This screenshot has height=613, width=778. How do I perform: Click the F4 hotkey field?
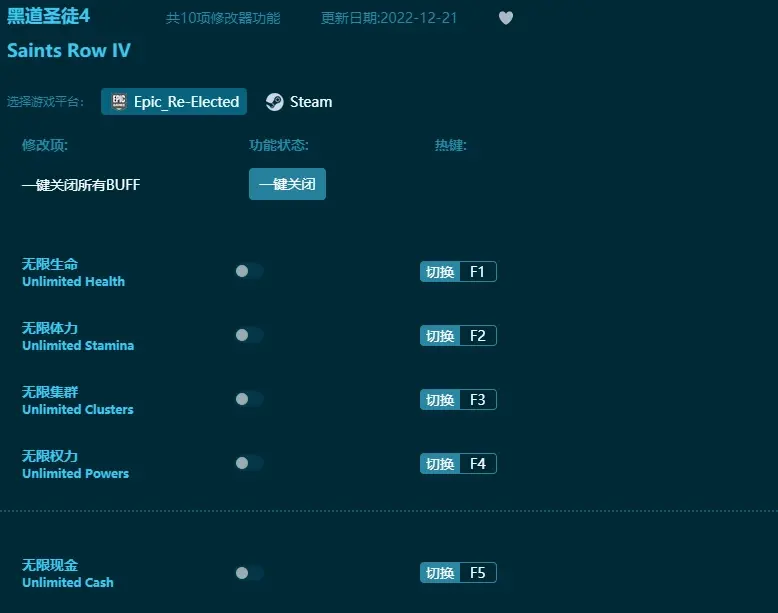click(478, 464)
